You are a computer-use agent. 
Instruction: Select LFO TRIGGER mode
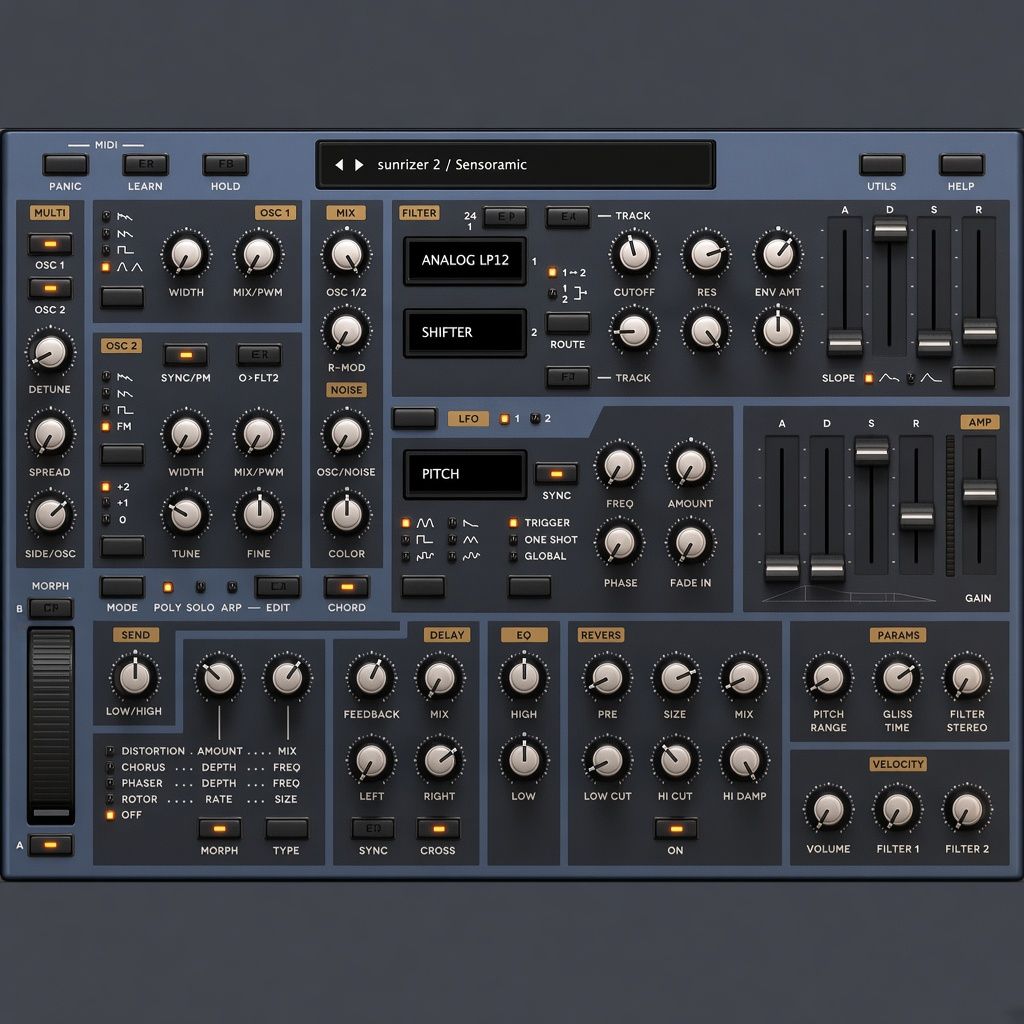click(x=513, y=523)
